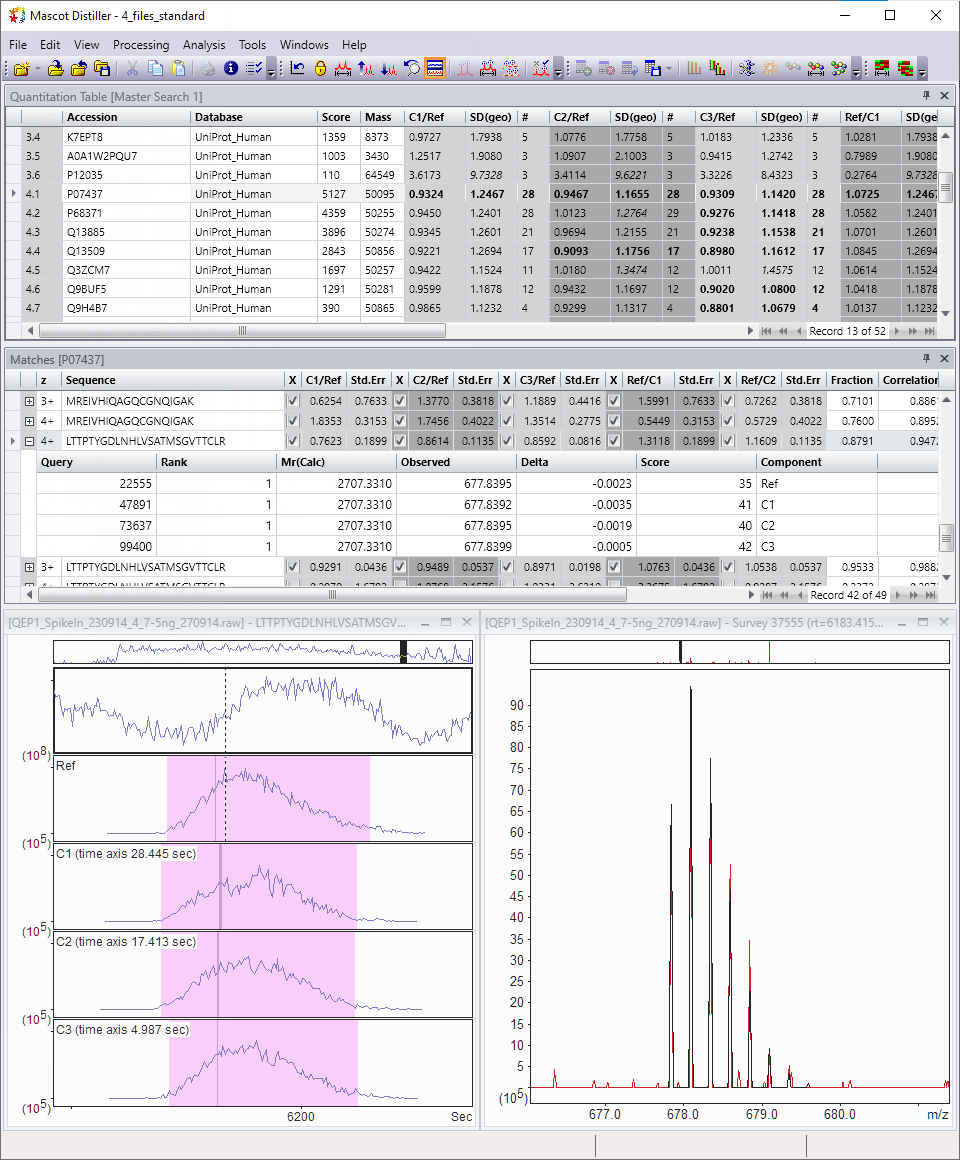Click the checklist properties icon
This screenshot has height=1160, width=960.
(254, 69)
